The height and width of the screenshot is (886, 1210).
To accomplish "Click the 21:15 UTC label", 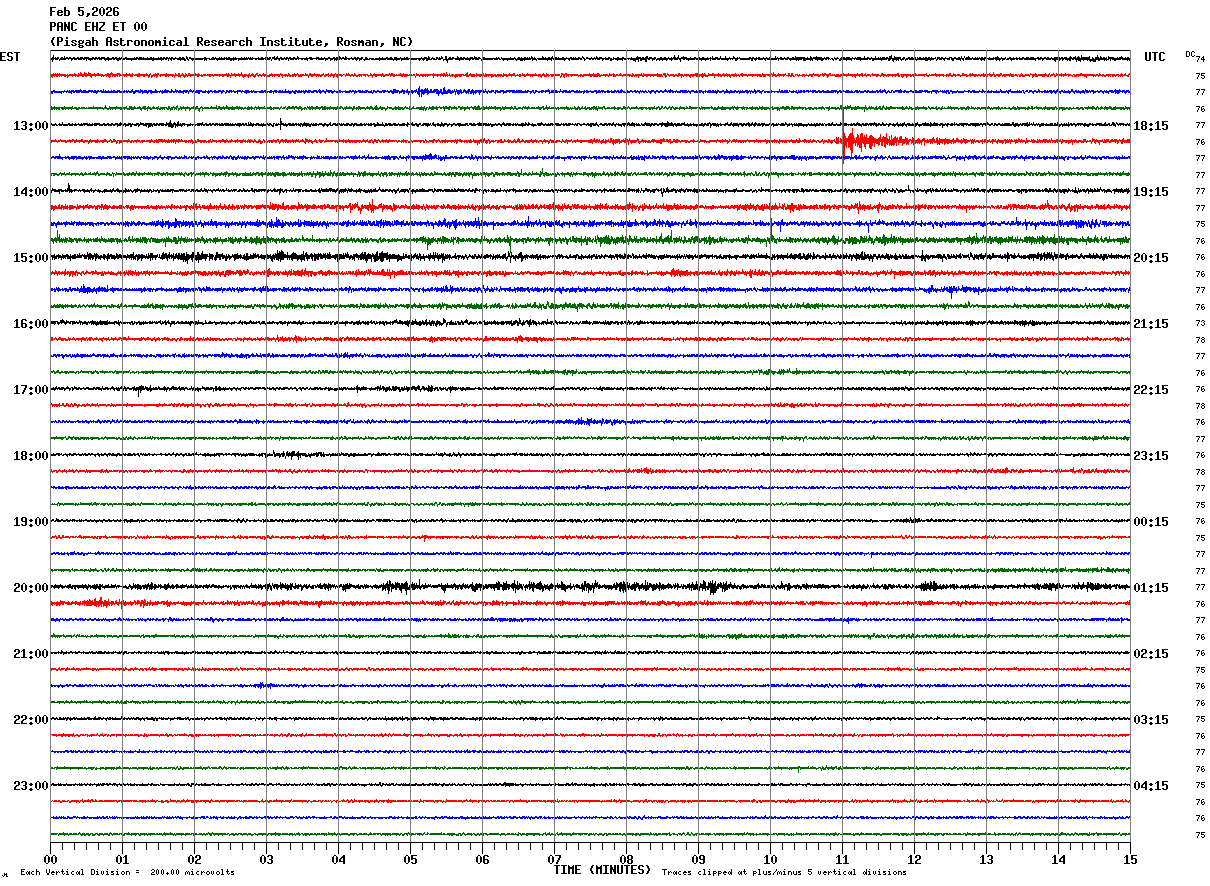I will 1151,324.
